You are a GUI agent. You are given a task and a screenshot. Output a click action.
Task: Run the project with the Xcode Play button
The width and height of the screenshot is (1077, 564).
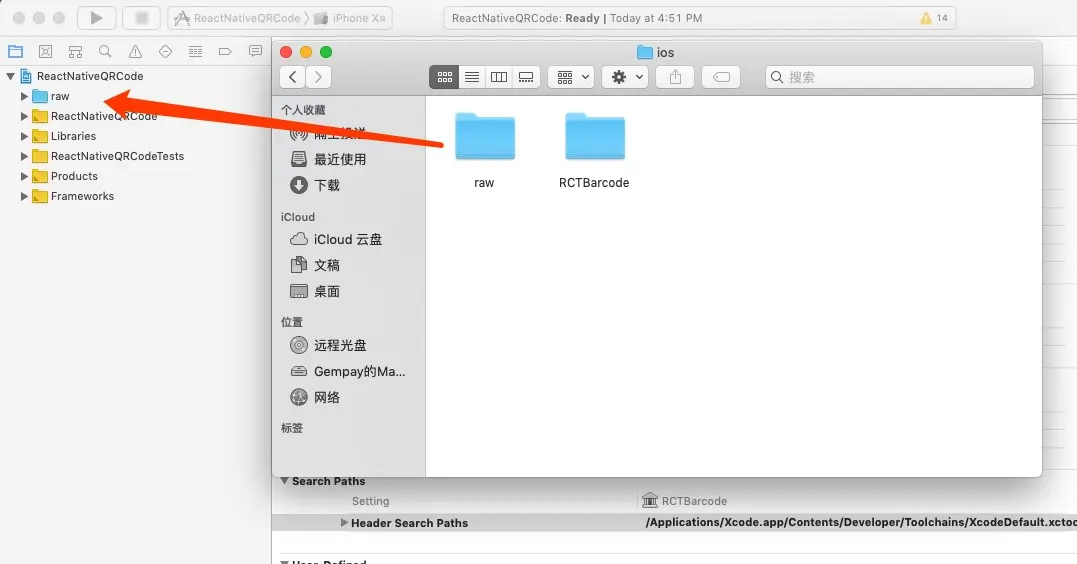pos(96,18)
